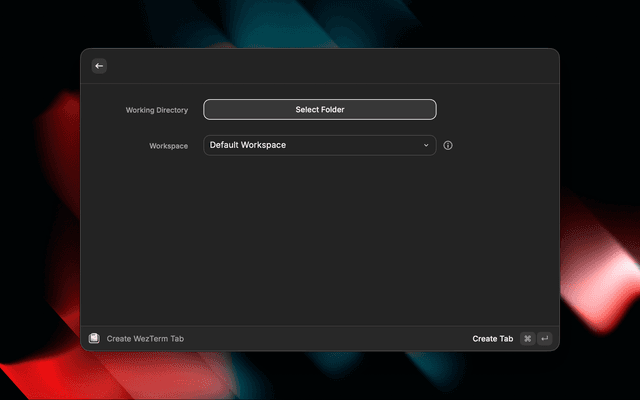Viewport: 640px width, 400px height.
Task: Click the Create WezTerm Tab title text
Action: tap(145, 339)
